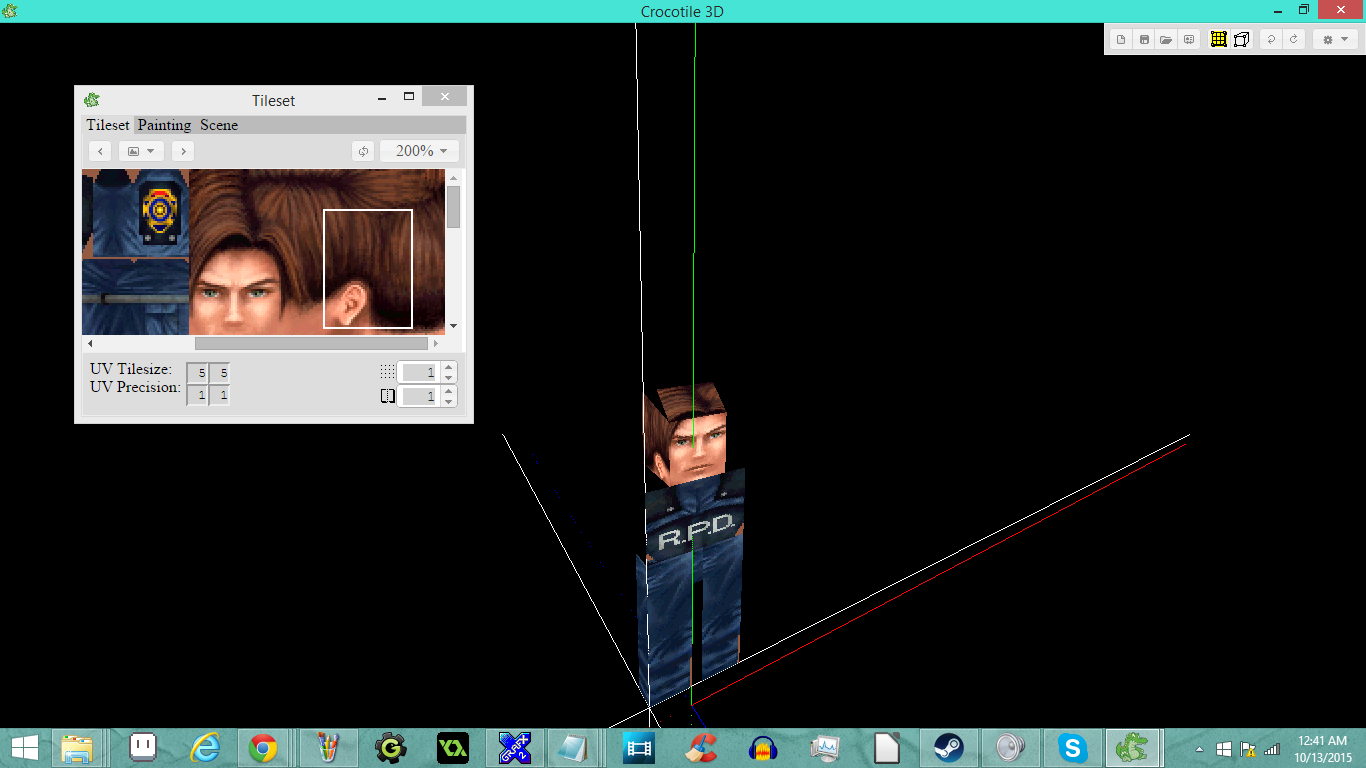Click the first UV Tilesize field
Viewport: 1366px width, 768px height.
click(198, 373)
